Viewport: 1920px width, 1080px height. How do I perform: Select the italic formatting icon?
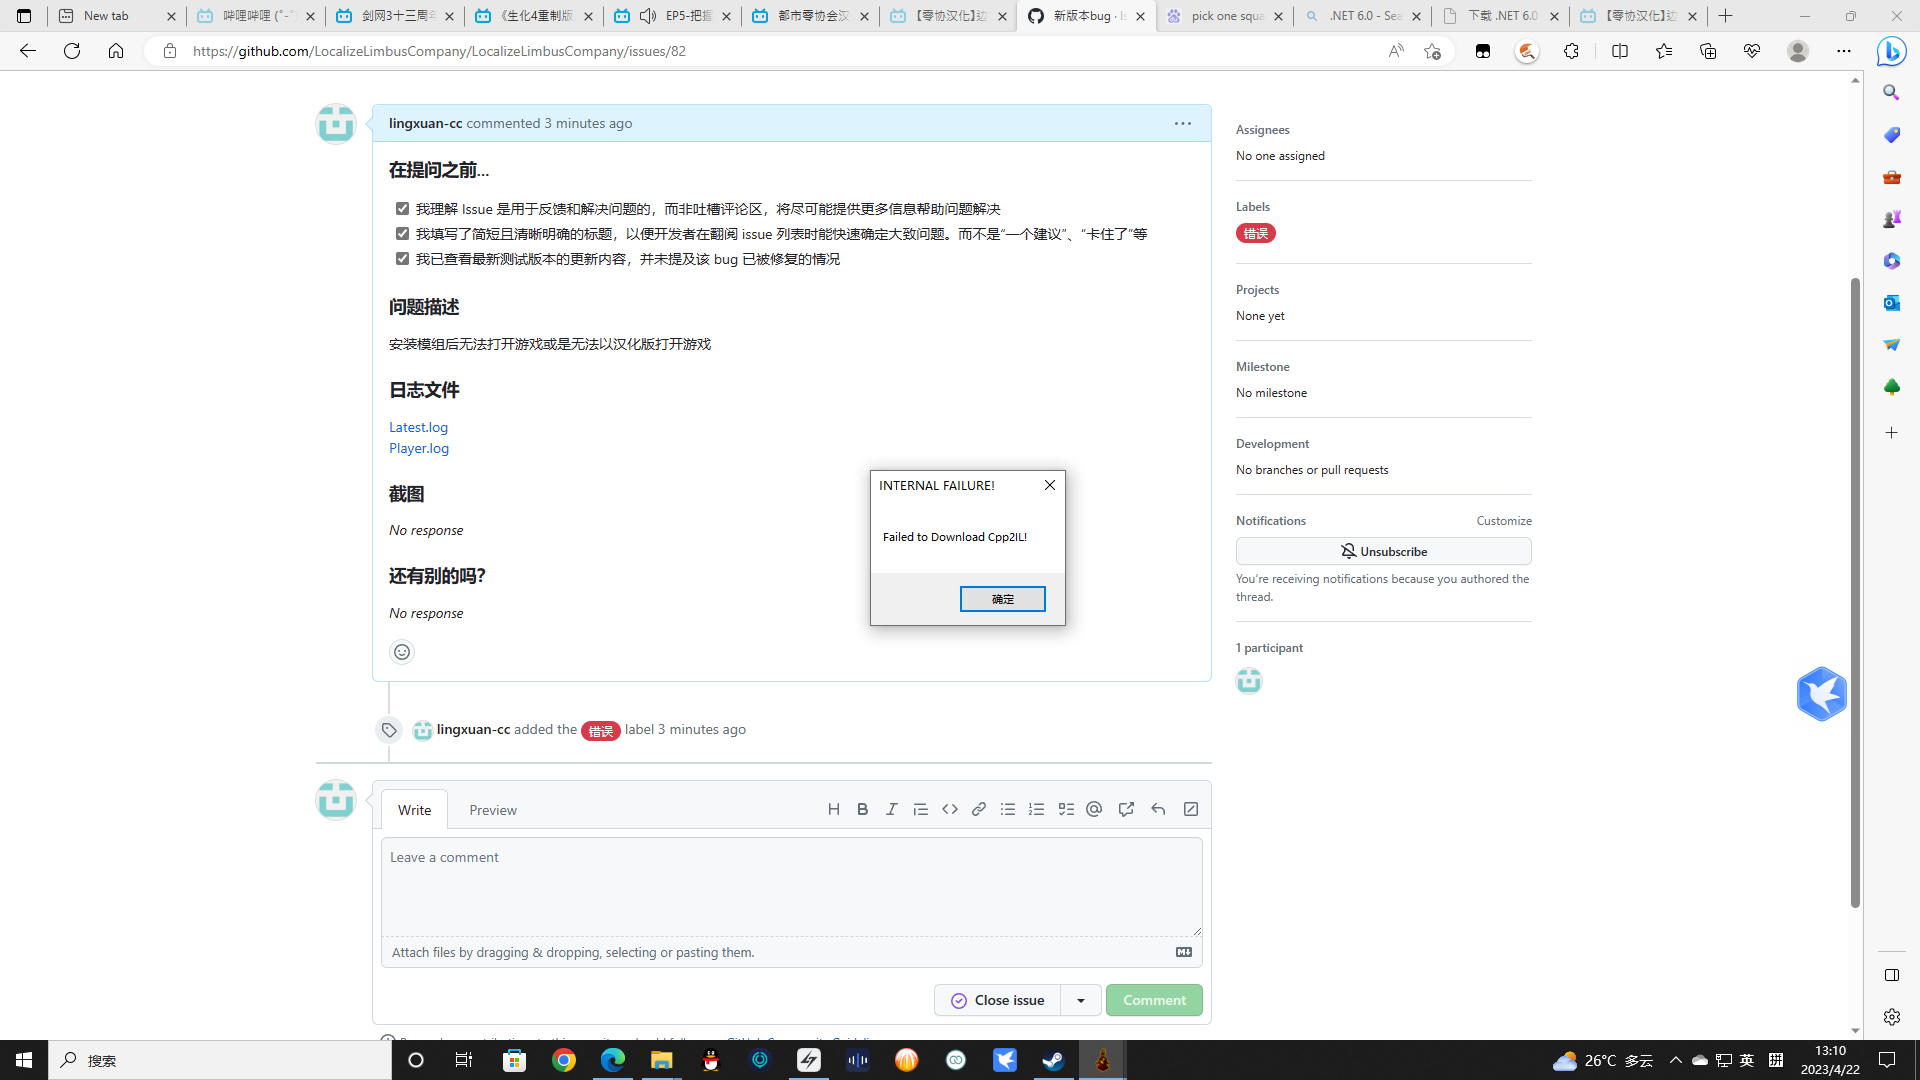891,808
